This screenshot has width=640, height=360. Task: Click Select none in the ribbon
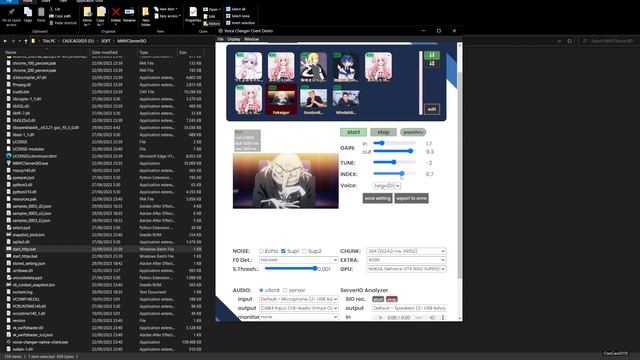point(237,16)
